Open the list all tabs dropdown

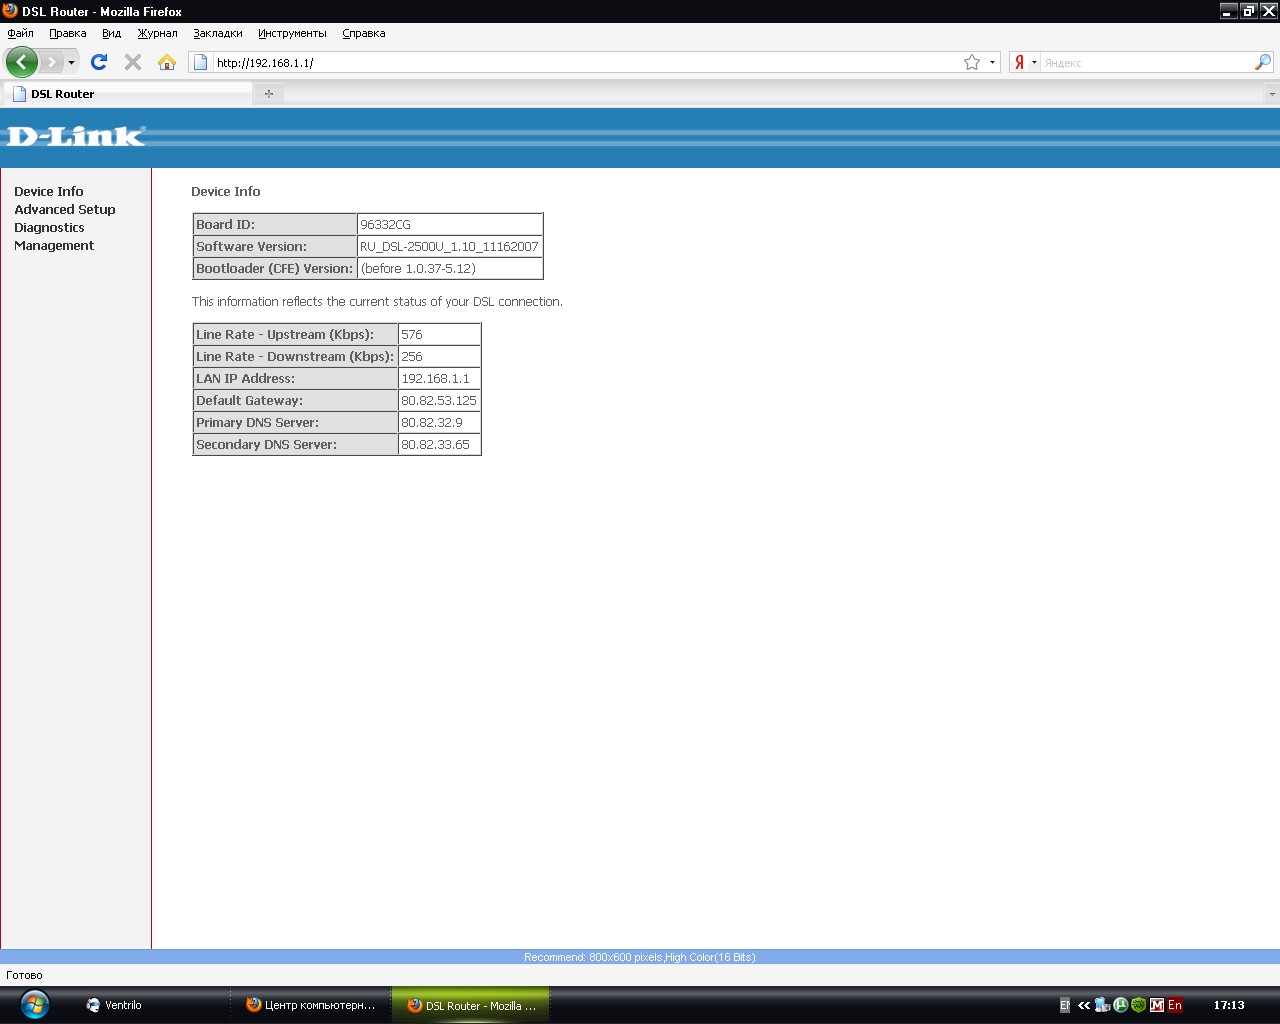(x=1271, y=94)
